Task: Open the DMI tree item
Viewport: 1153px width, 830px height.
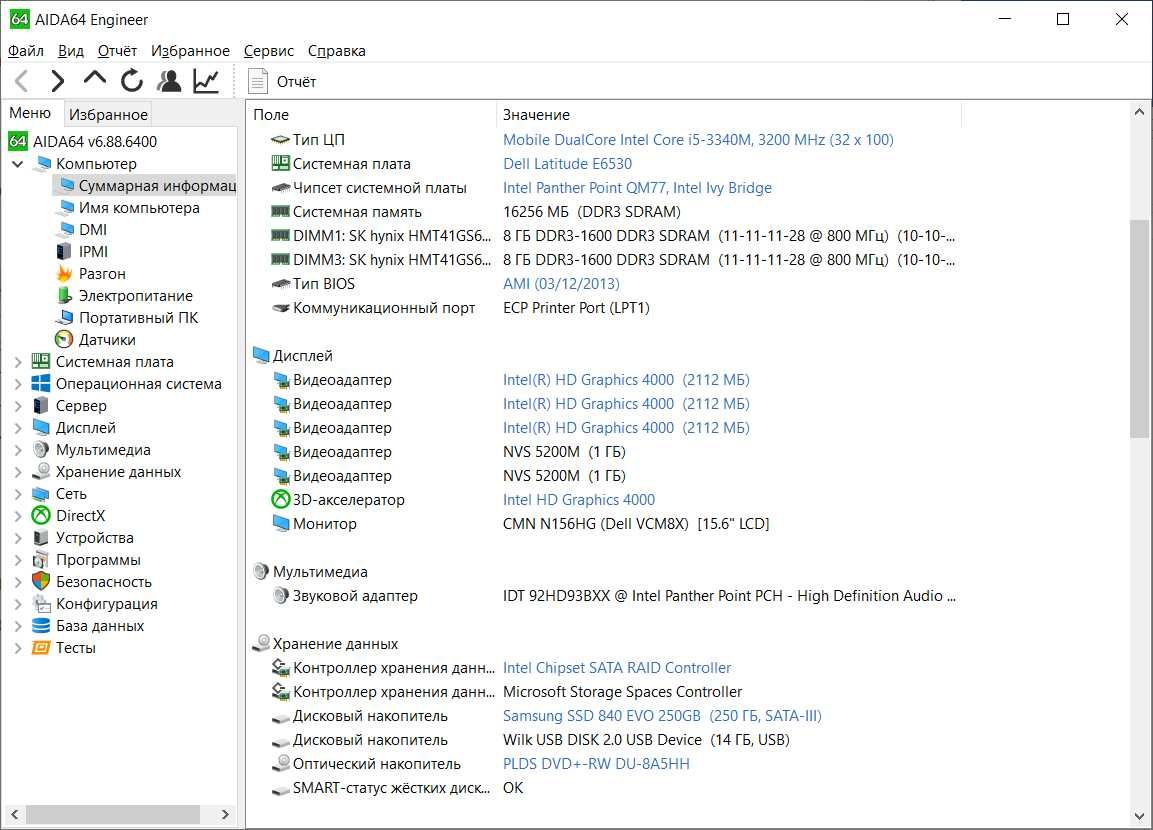Action: 93,229
